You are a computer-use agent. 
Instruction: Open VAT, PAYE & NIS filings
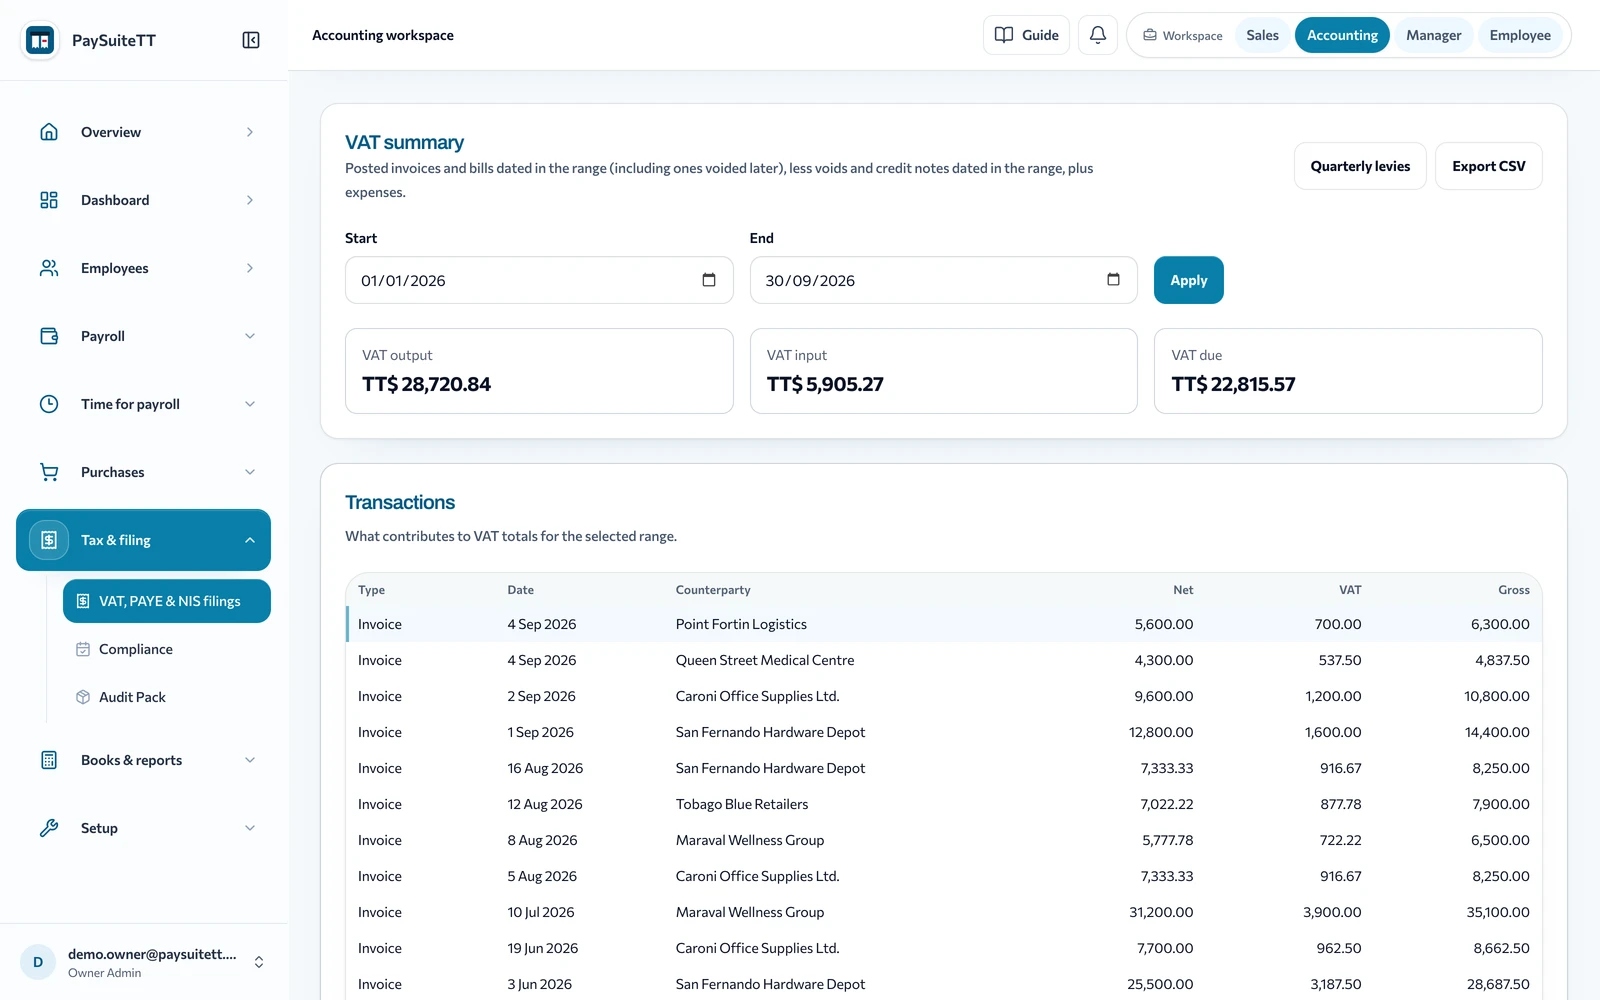point(167,601)
